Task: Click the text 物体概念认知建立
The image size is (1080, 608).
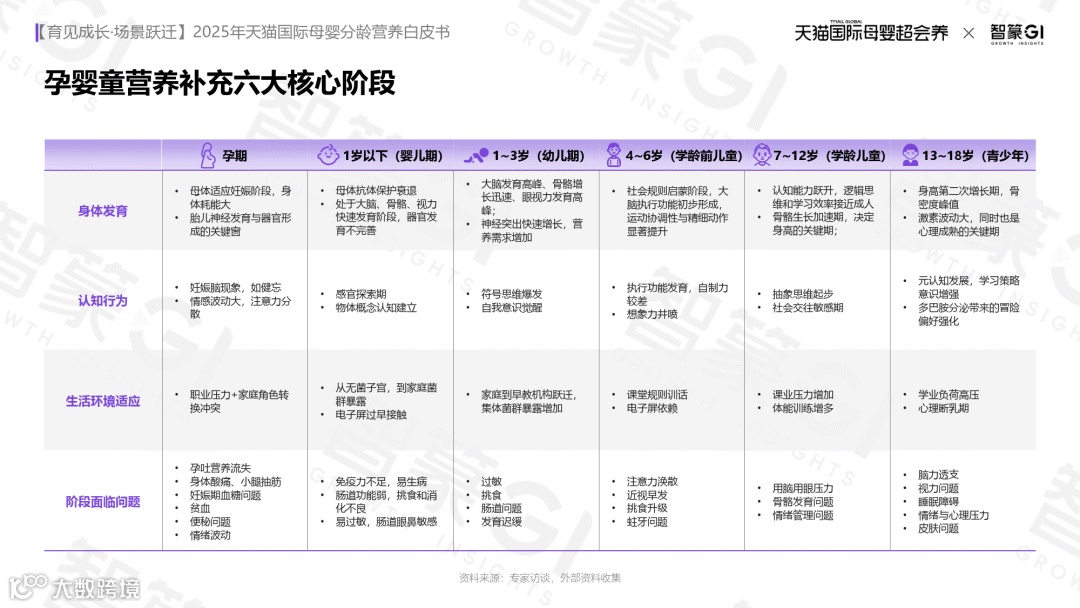Action: click(375, 308)
